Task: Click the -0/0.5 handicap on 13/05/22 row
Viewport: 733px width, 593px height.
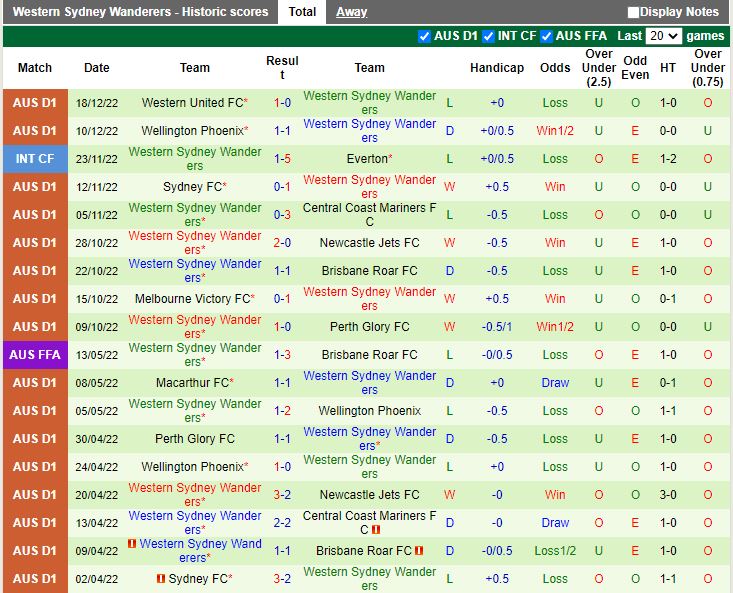Action: pos(497,355)
